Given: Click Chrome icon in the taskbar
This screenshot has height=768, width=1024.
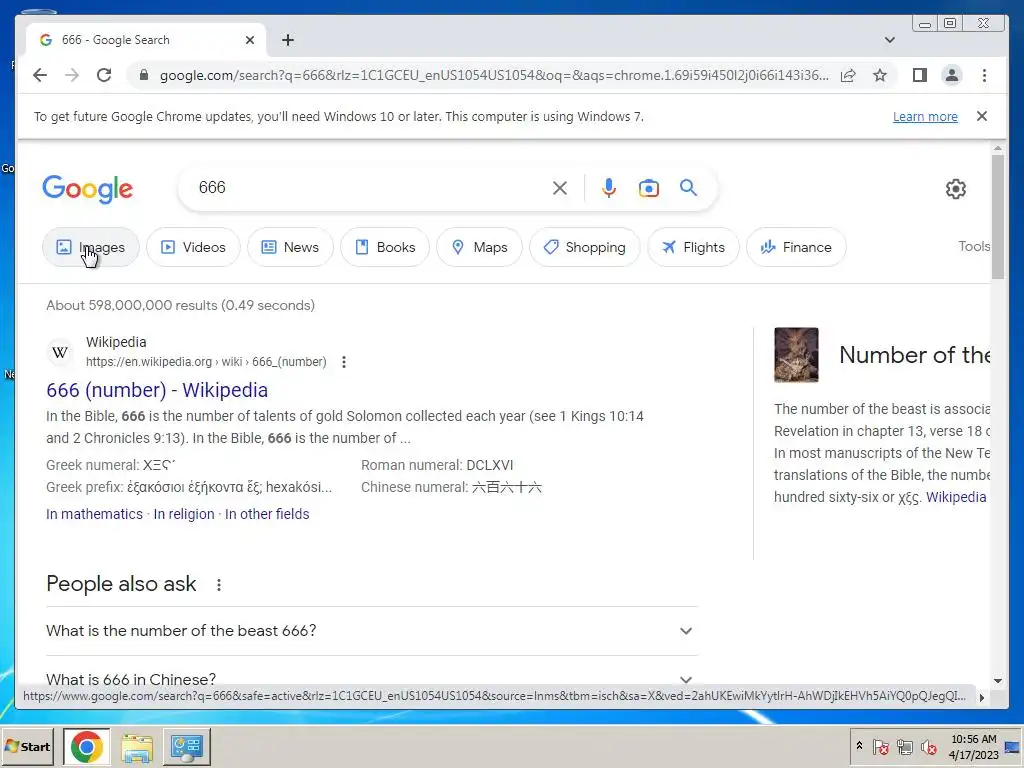Looking at the screenshot, I should (86, 746).
